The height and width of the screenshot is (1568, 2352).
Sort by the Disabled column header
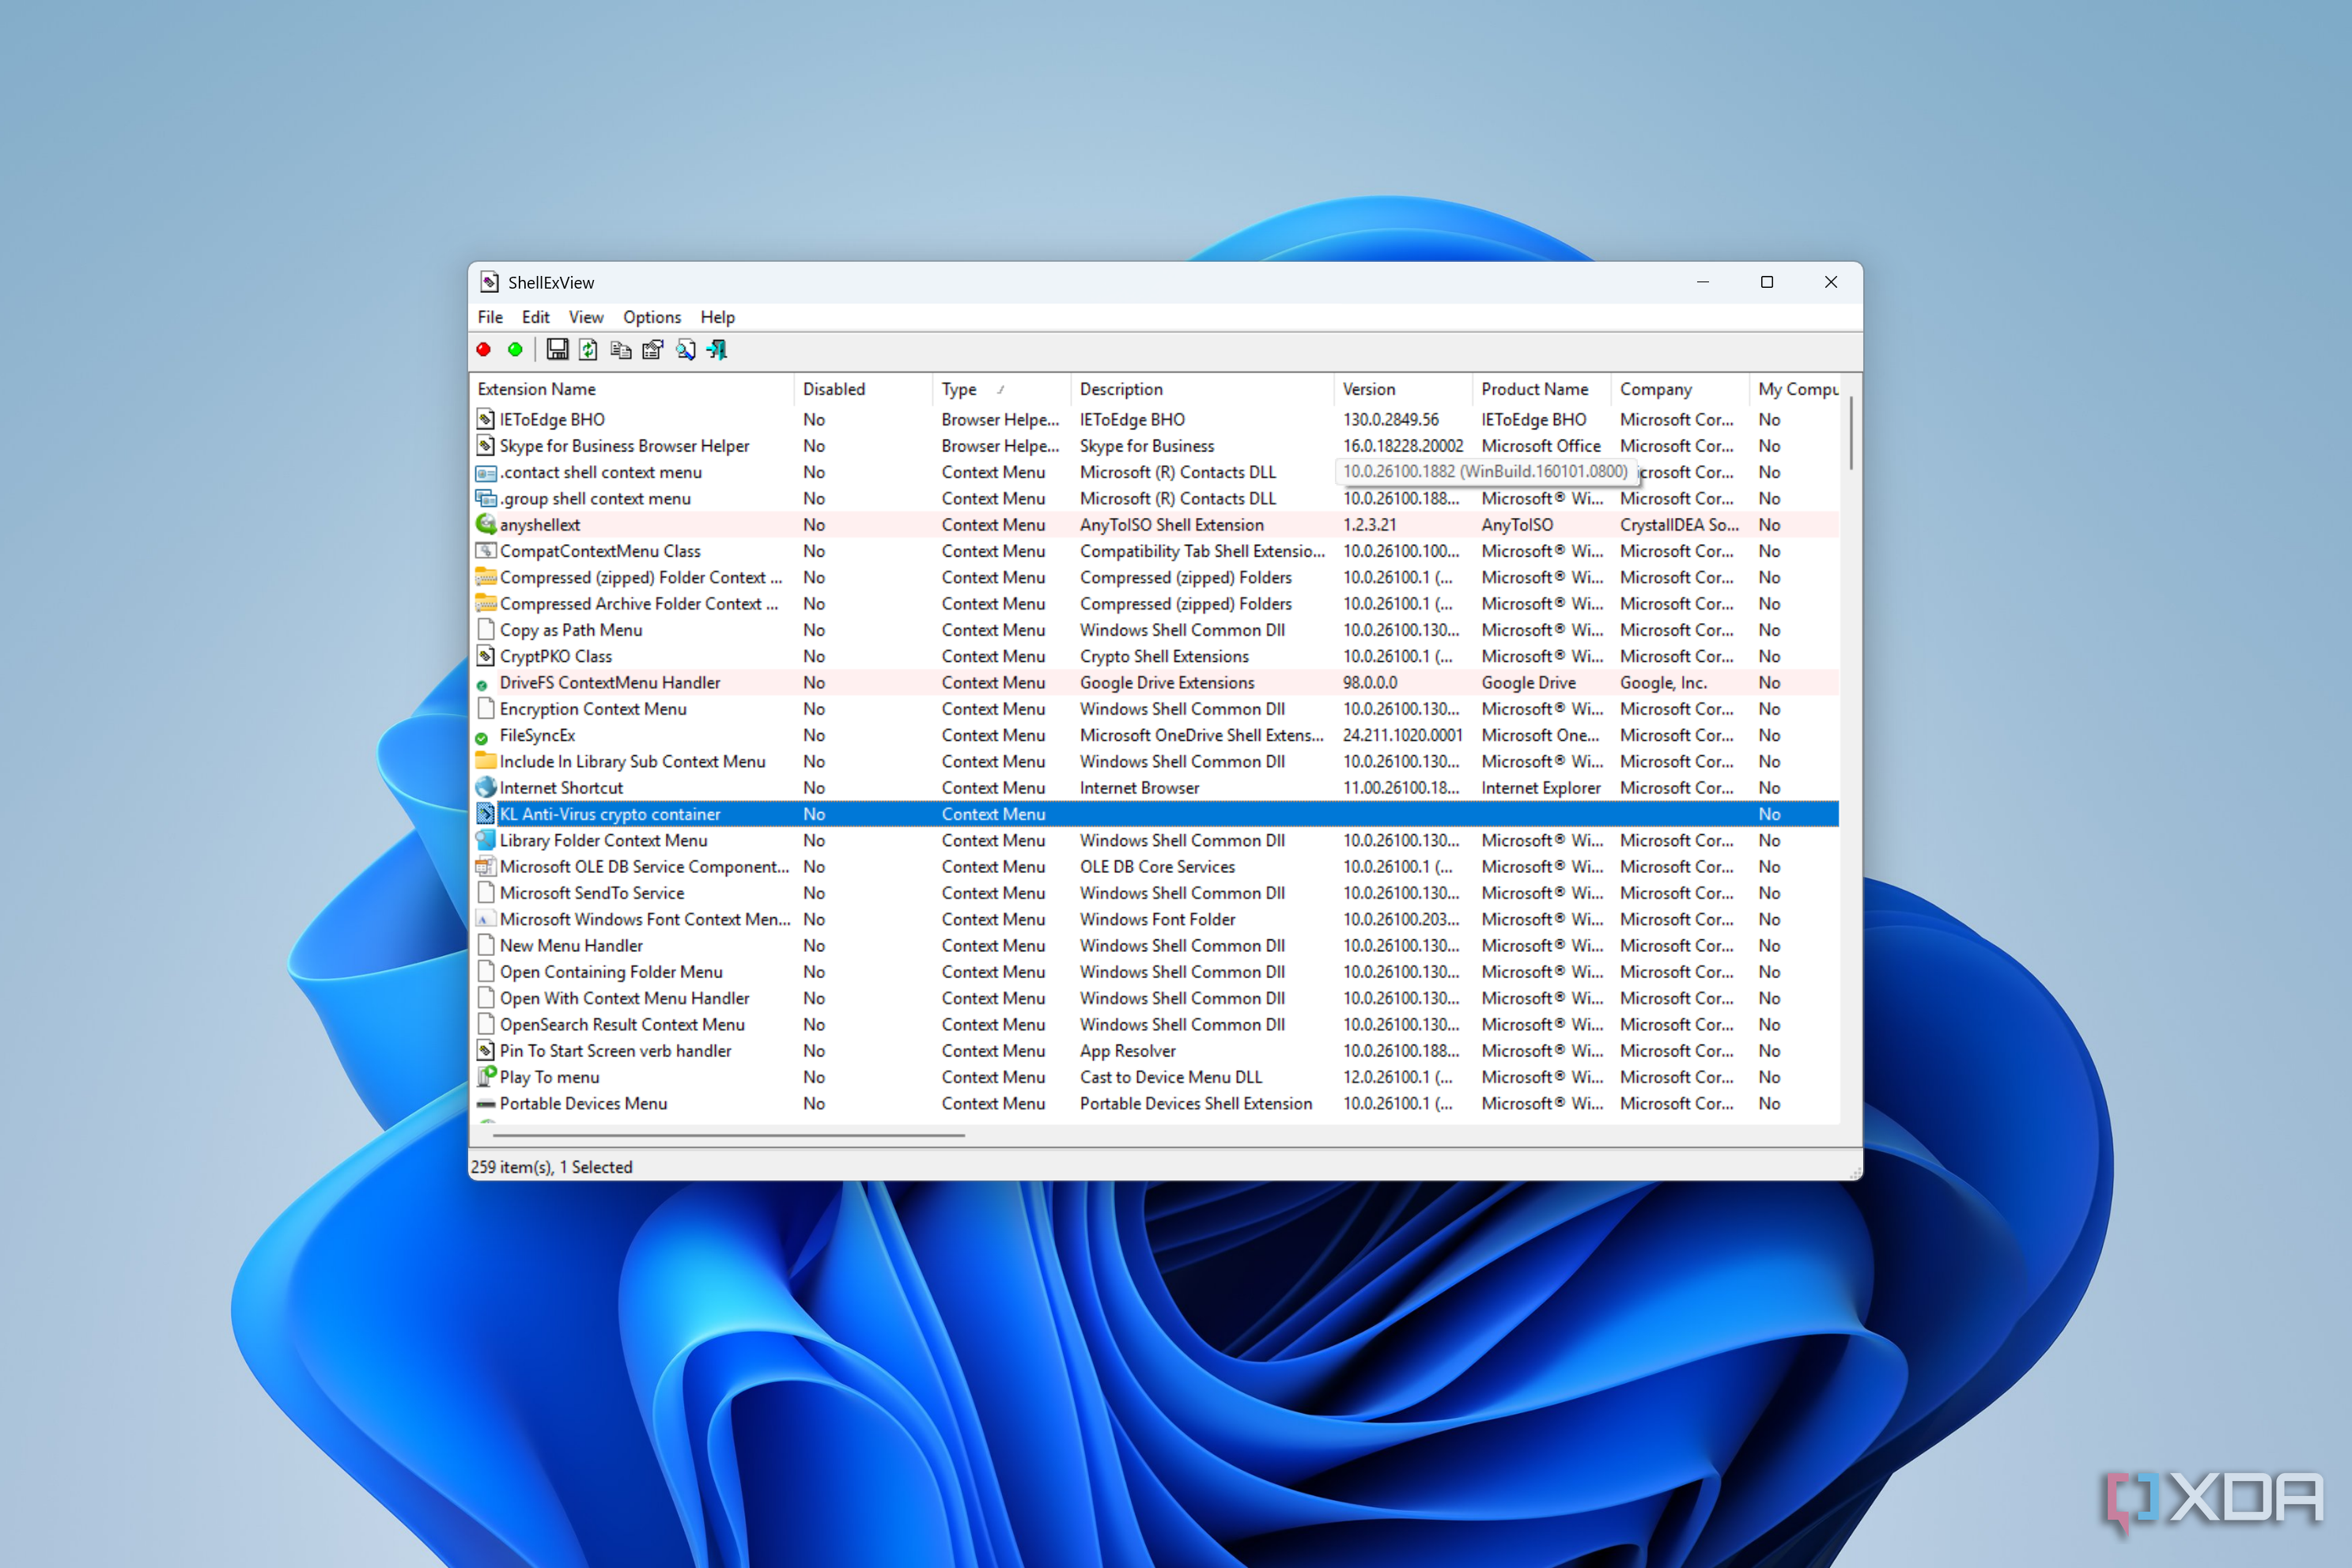(833, 389)
